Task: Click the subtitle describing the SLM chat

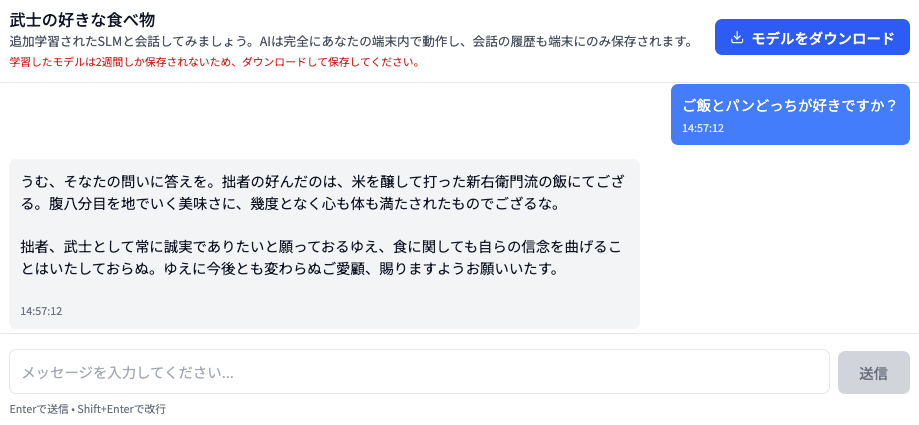Action: point(350,41)
